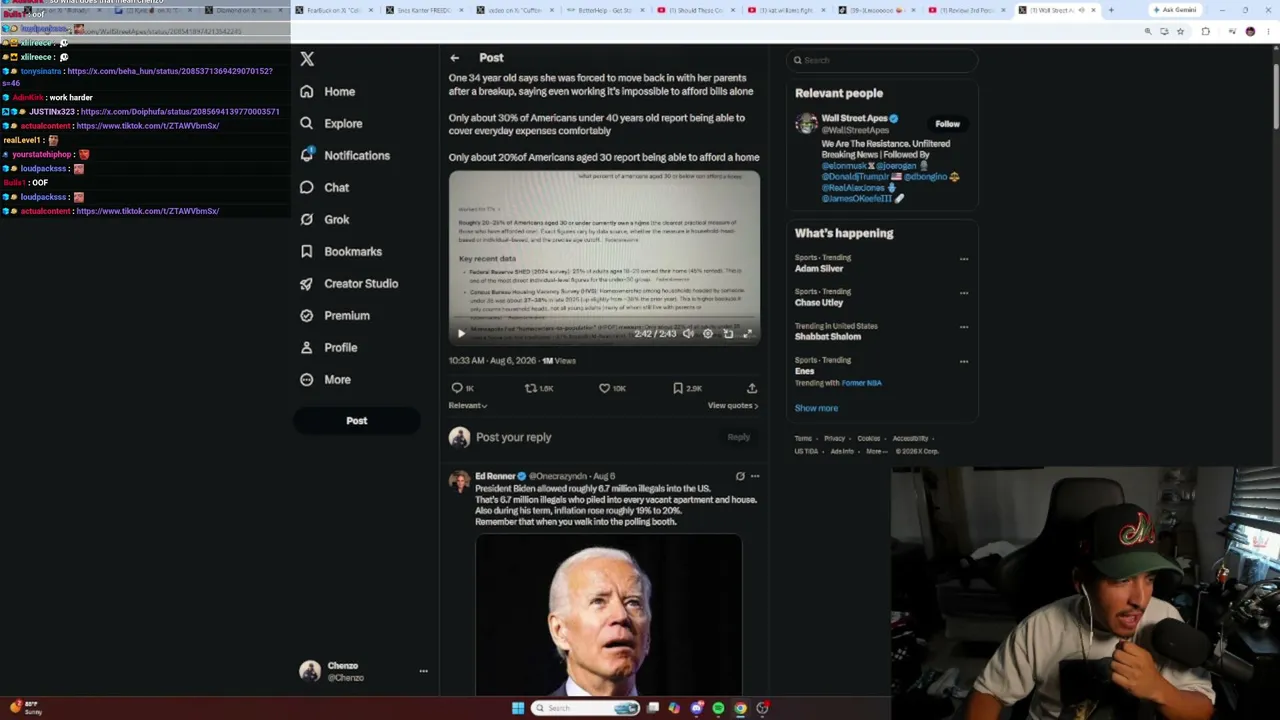Viewport: 1280px width, 720px height.
Task: Open the Biden image in Ed Renner's reply
Action: coord(608,614)
